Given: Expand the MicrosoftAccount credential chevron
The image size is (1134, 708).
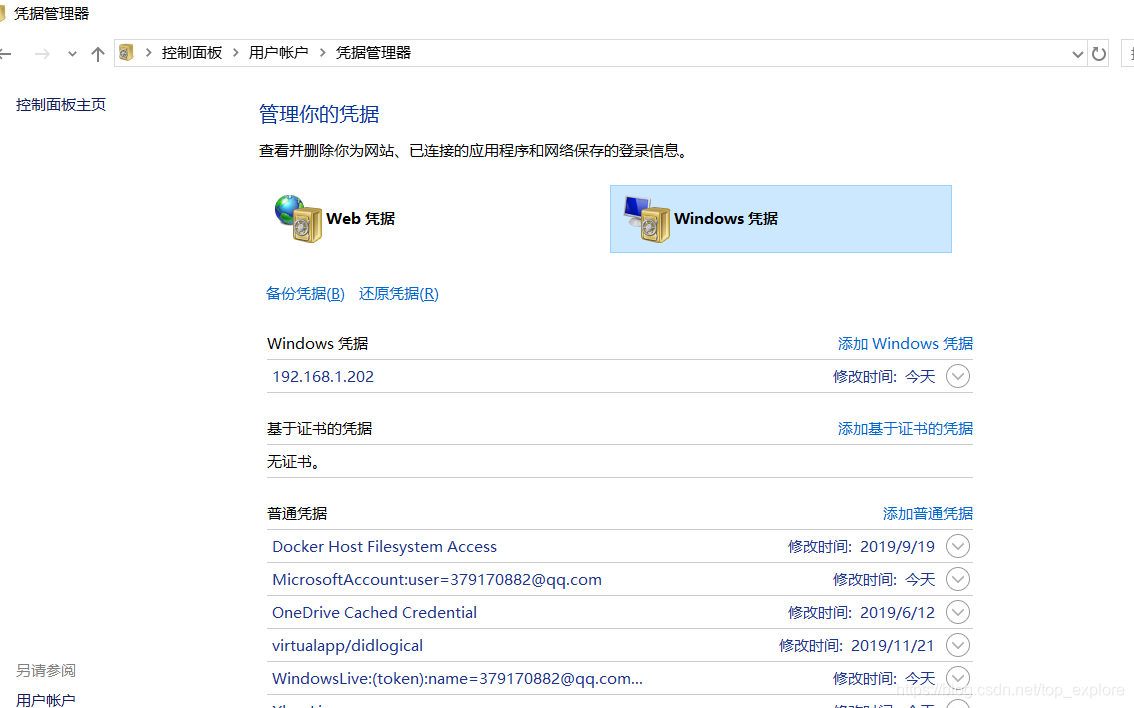Looking at the screenshot, I should point(958,579).
